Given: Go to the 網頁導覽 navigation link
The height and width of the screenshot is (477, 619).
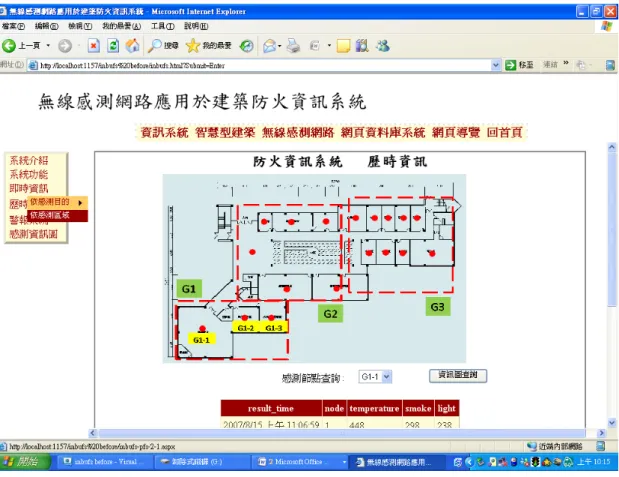Looking at the screenshot, I should coord(456,132).
